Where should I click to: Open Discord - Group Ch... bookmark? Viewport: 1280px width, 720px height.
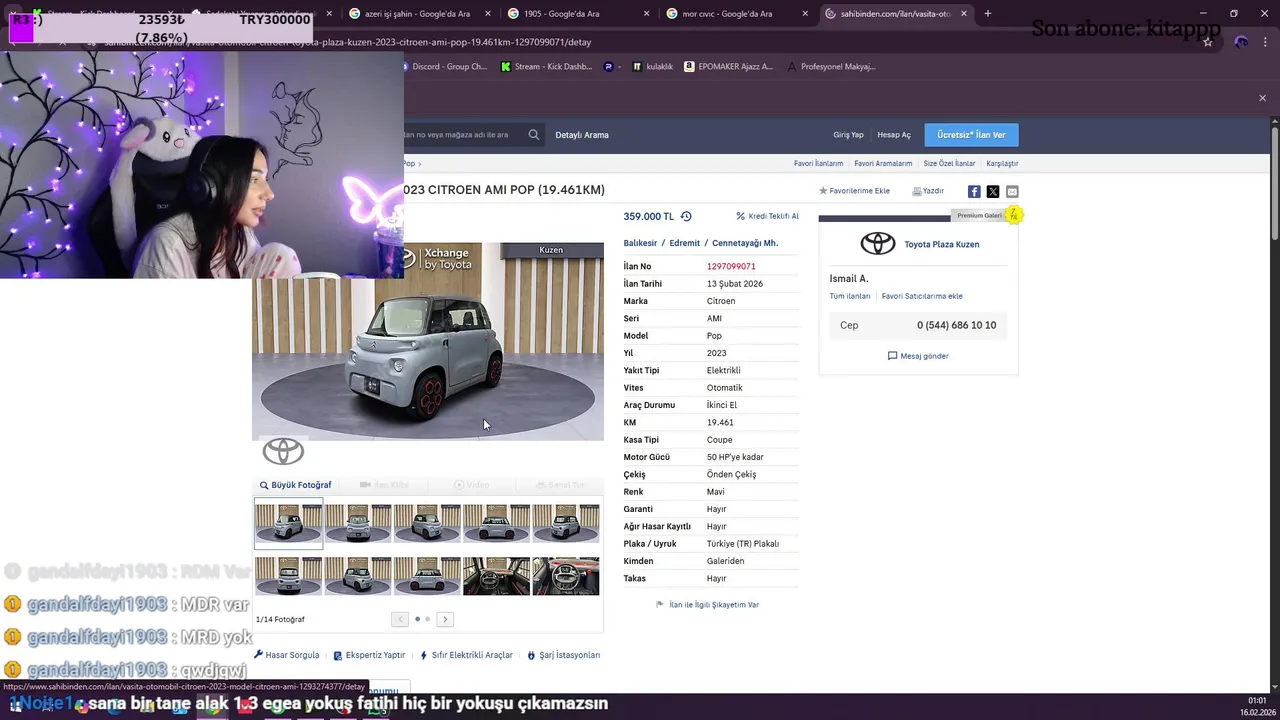(x=444, y=66)
